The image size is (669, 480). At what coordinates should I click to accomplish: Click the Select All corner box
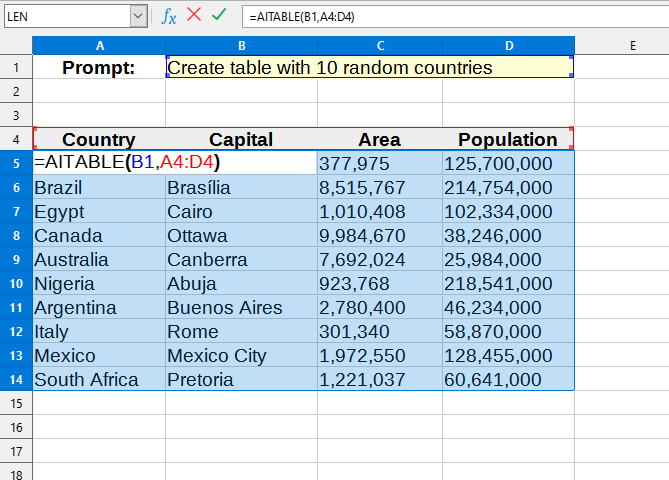(x=16, y=46)
